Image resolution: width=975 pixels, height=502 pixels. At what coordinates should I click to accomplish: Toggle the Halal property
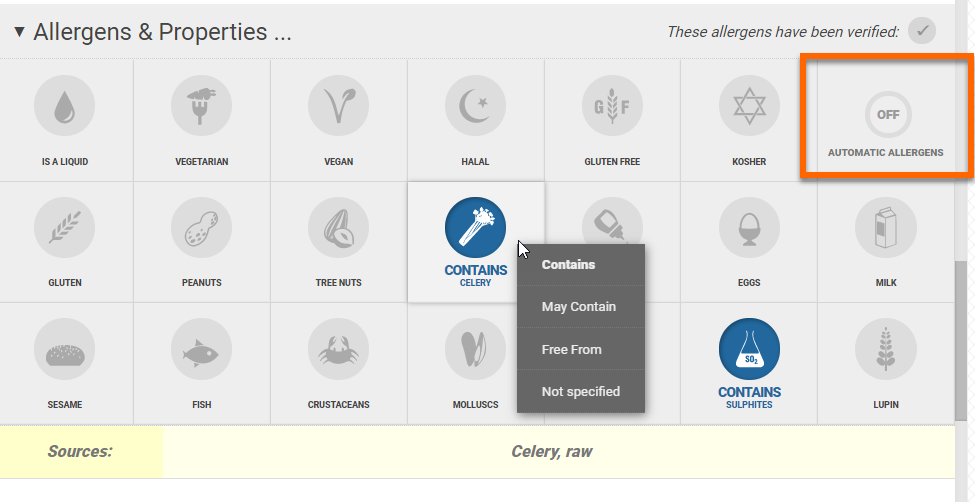pos(475,106)
